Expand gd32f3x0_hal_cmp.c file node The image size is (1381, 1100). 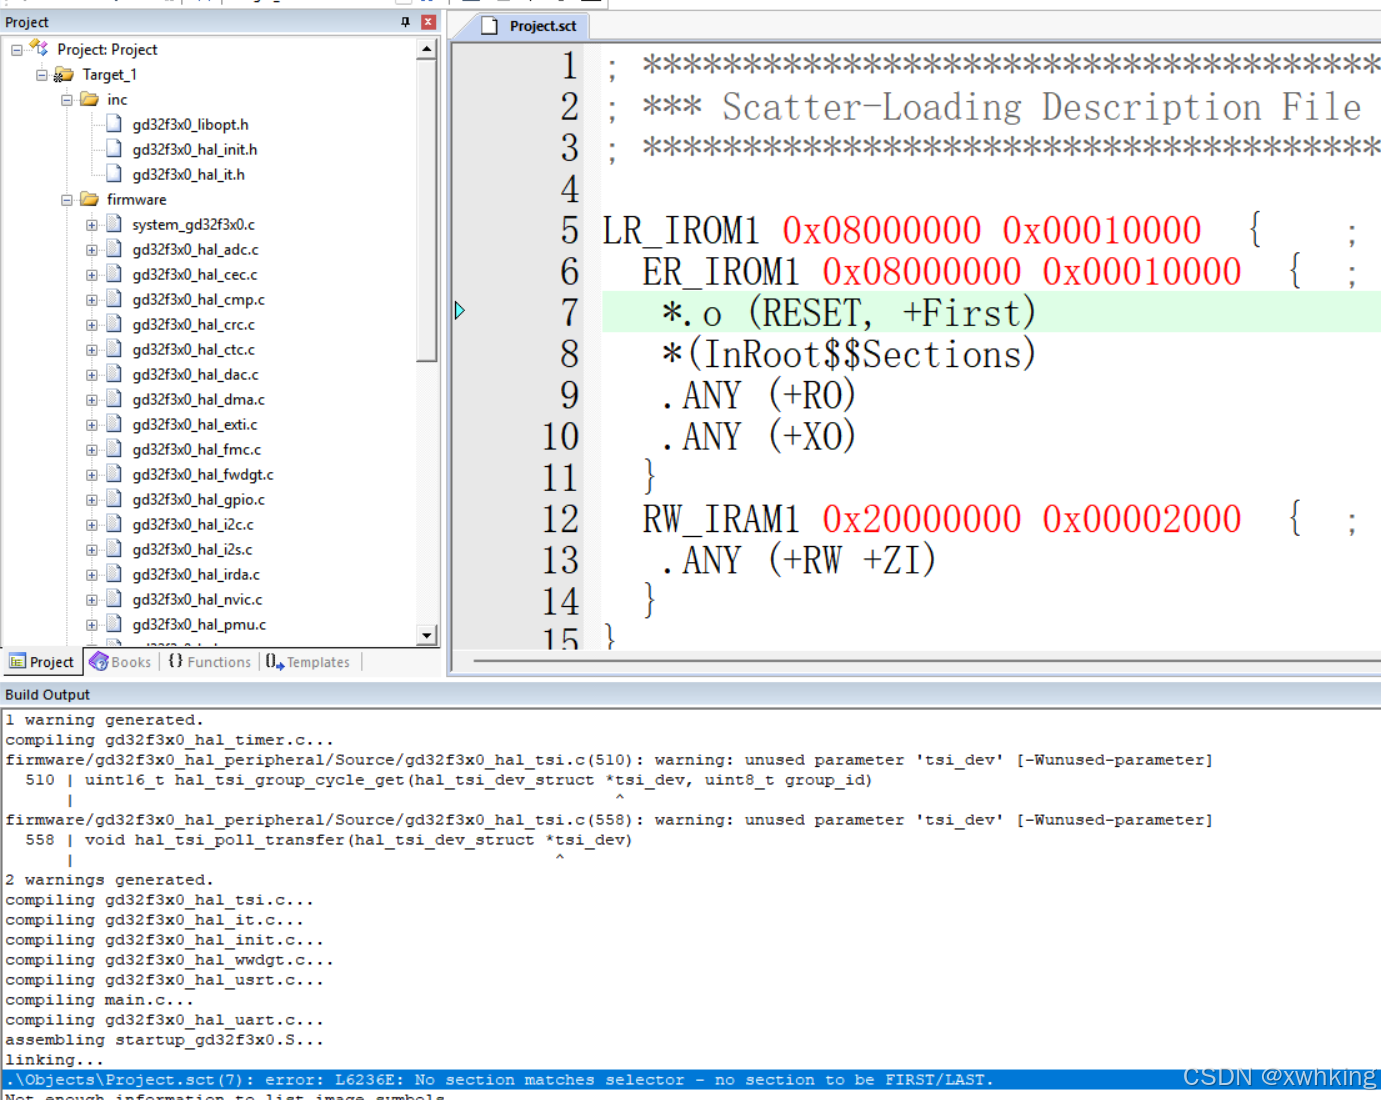click(92, 300)
